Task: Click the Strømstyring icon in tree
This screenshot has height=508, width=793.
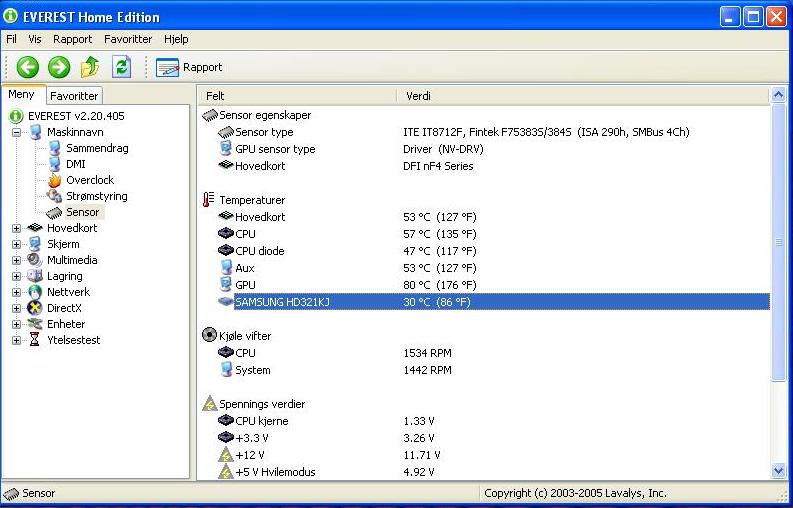Action: (x=54, y=196)
